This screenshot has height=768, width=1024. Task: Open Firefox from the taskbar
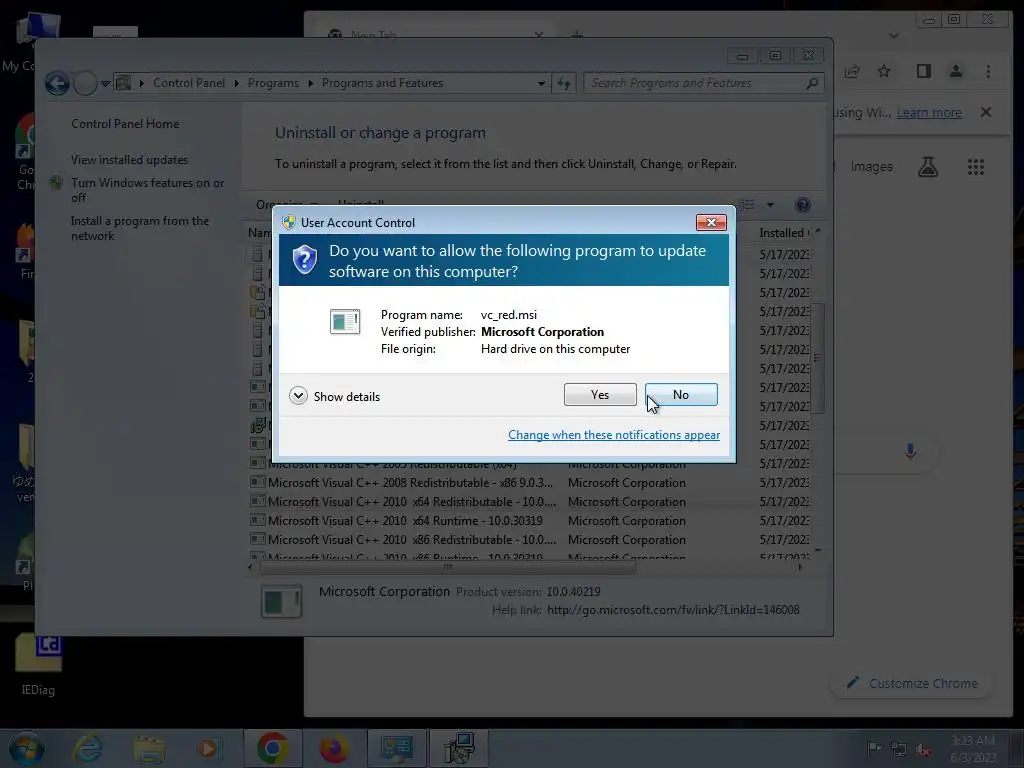tap(334, 748)
